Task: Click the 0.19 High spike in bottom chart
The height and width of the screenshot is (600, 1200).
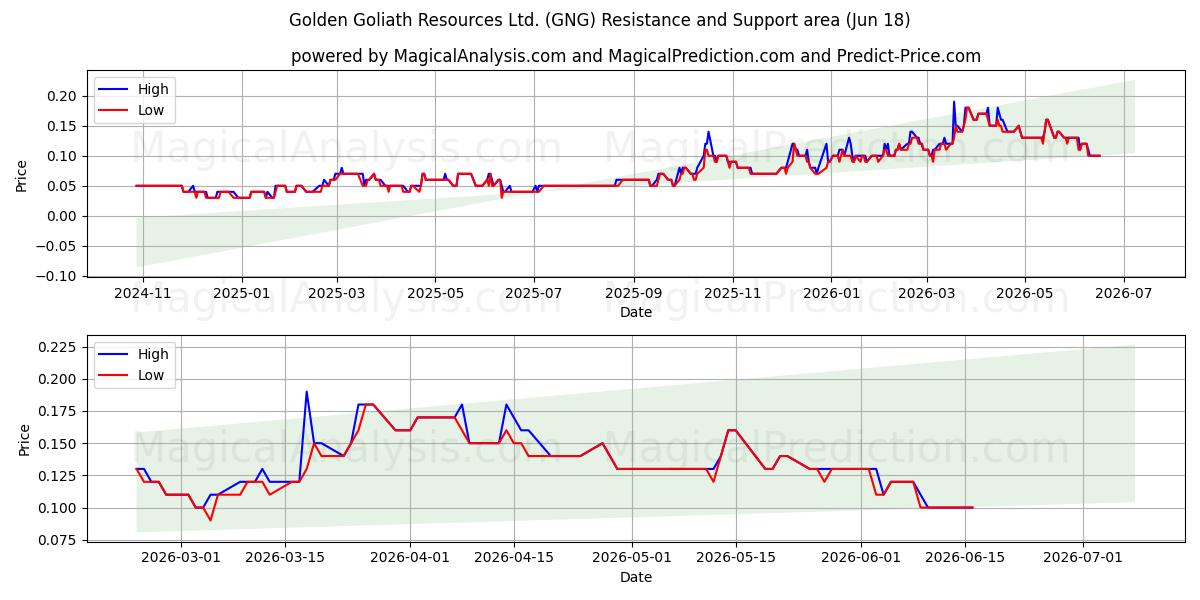Action: click(x=306, y=392)
